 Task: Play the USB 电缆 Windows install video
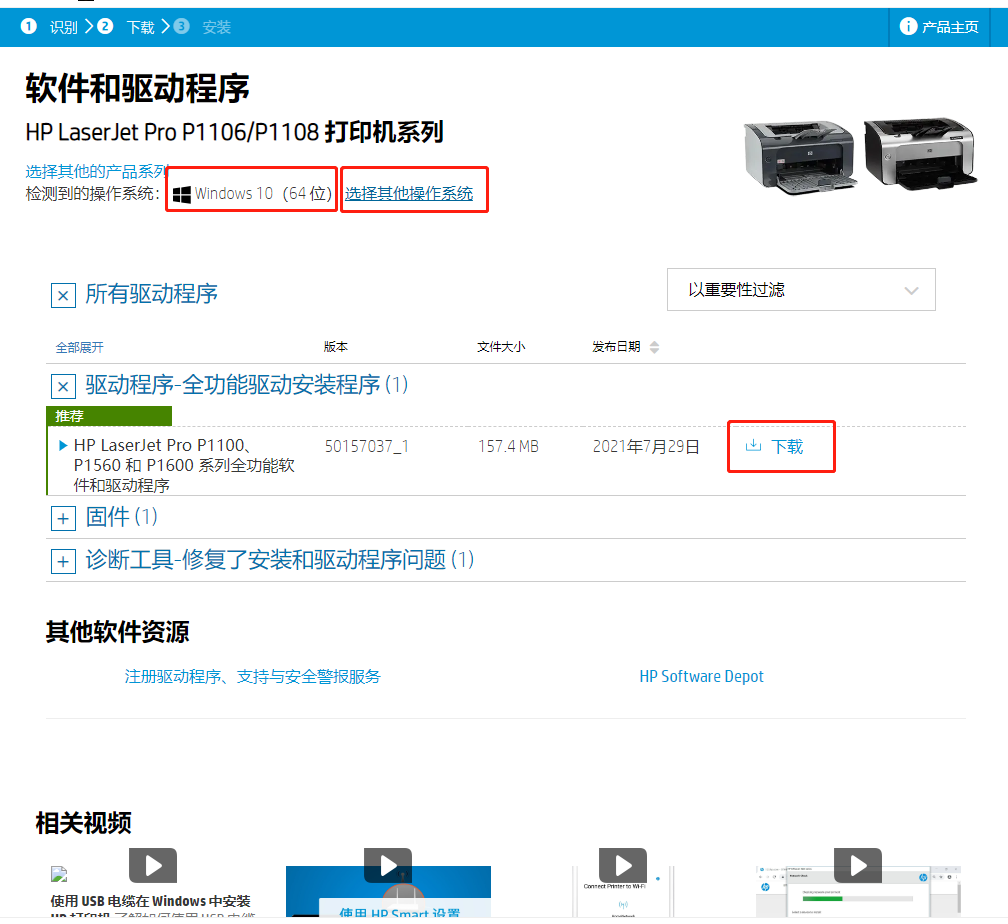click(x=153, y=865)
